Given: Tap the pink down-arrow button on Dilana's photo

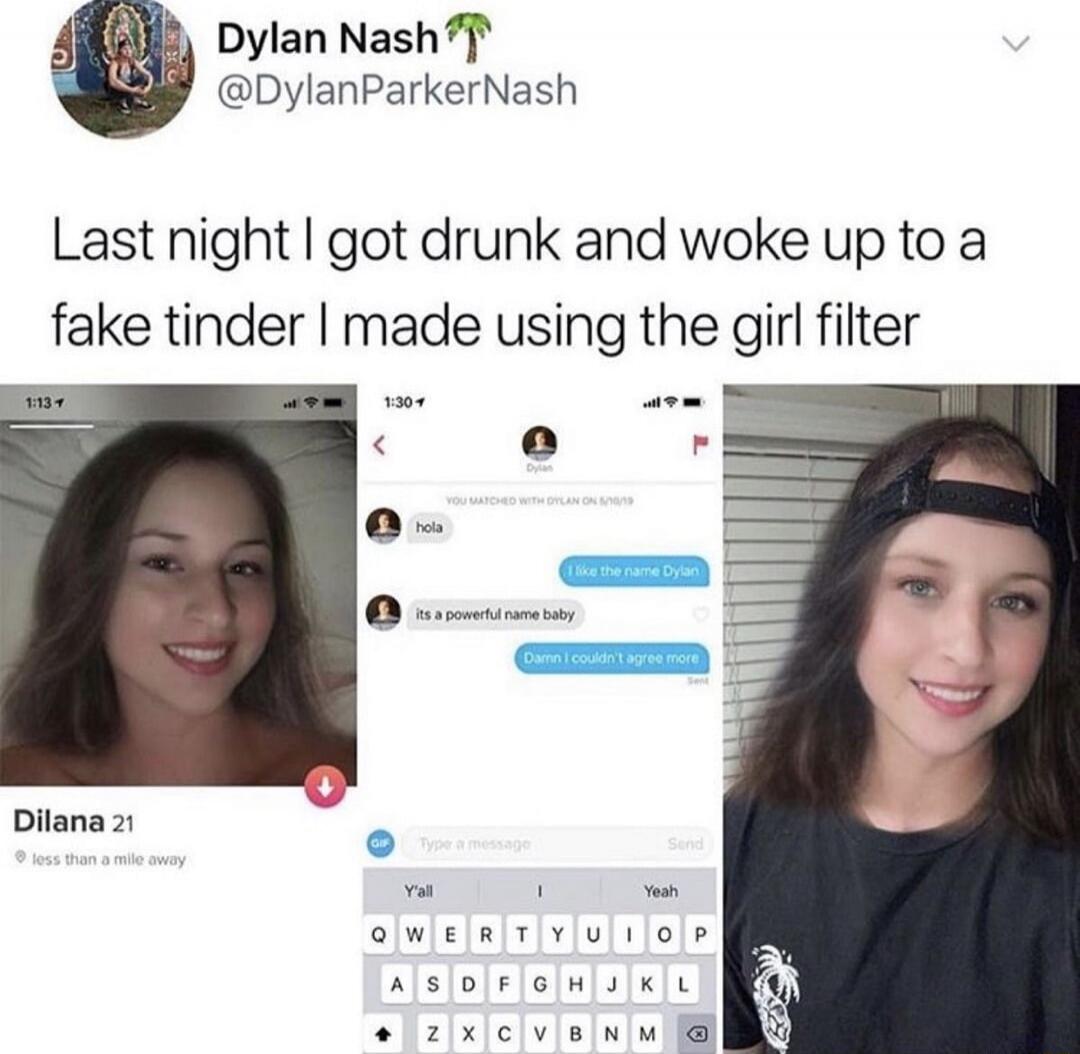Looking at the screenshot, I should (326, 785).
